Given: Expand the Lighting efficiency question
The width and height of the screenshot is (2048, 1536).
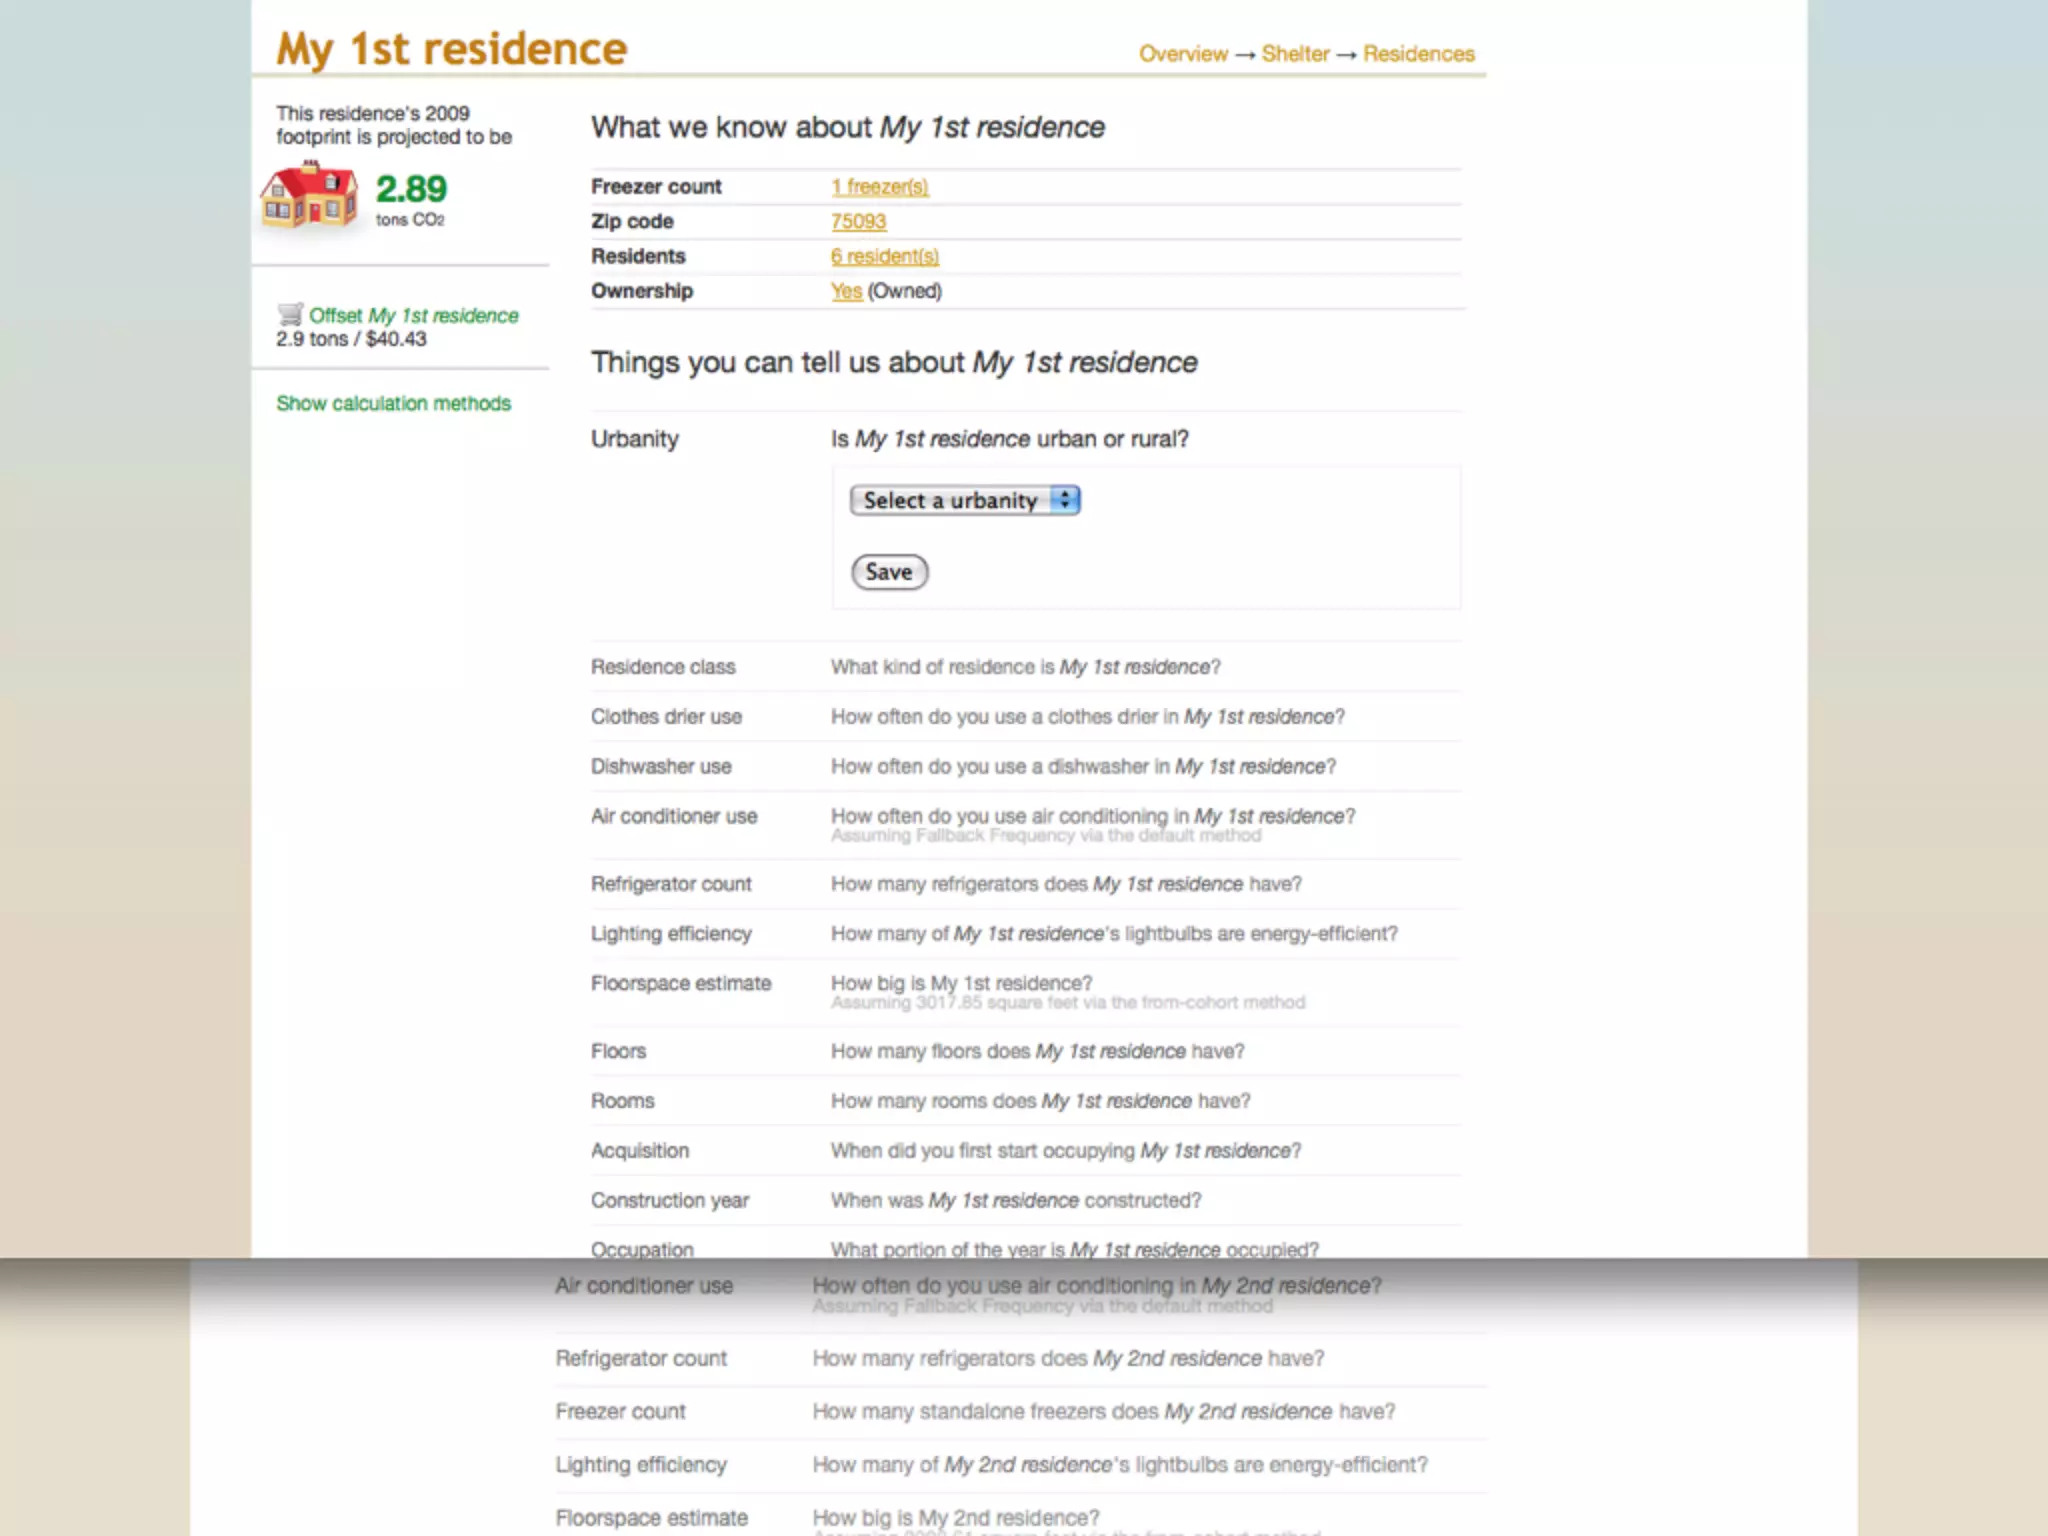Looking at the screenshot, I should (x=1114, y=934).
